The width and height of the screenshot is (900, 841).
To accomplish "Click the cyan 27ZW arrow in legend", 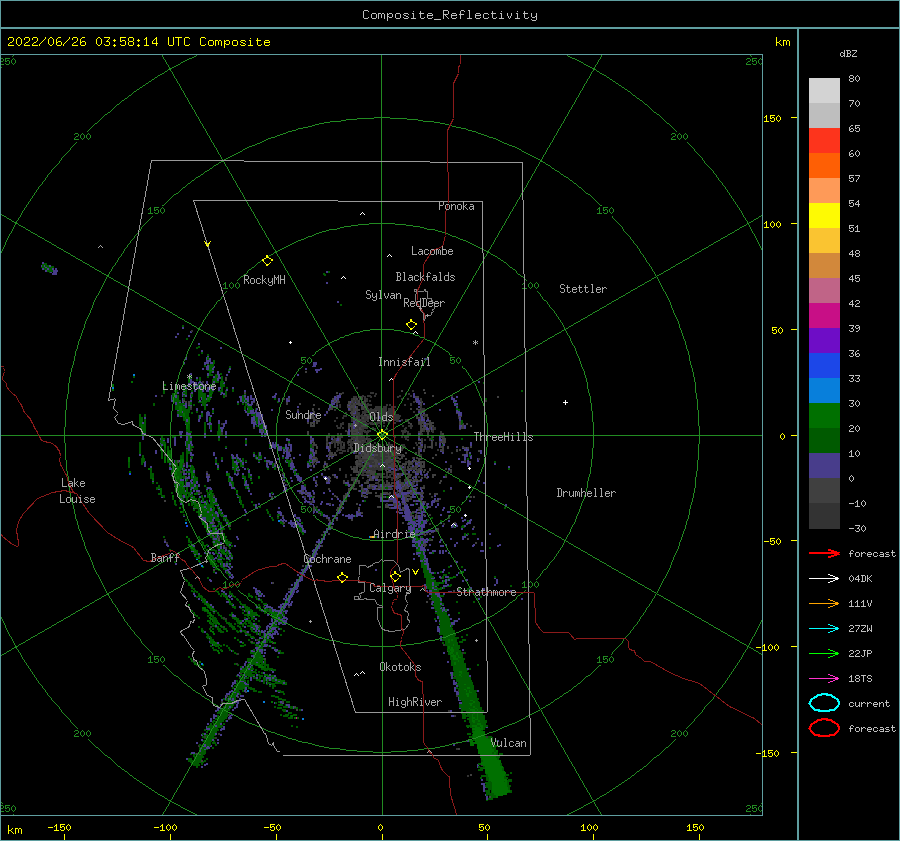I will pos(824,629).
